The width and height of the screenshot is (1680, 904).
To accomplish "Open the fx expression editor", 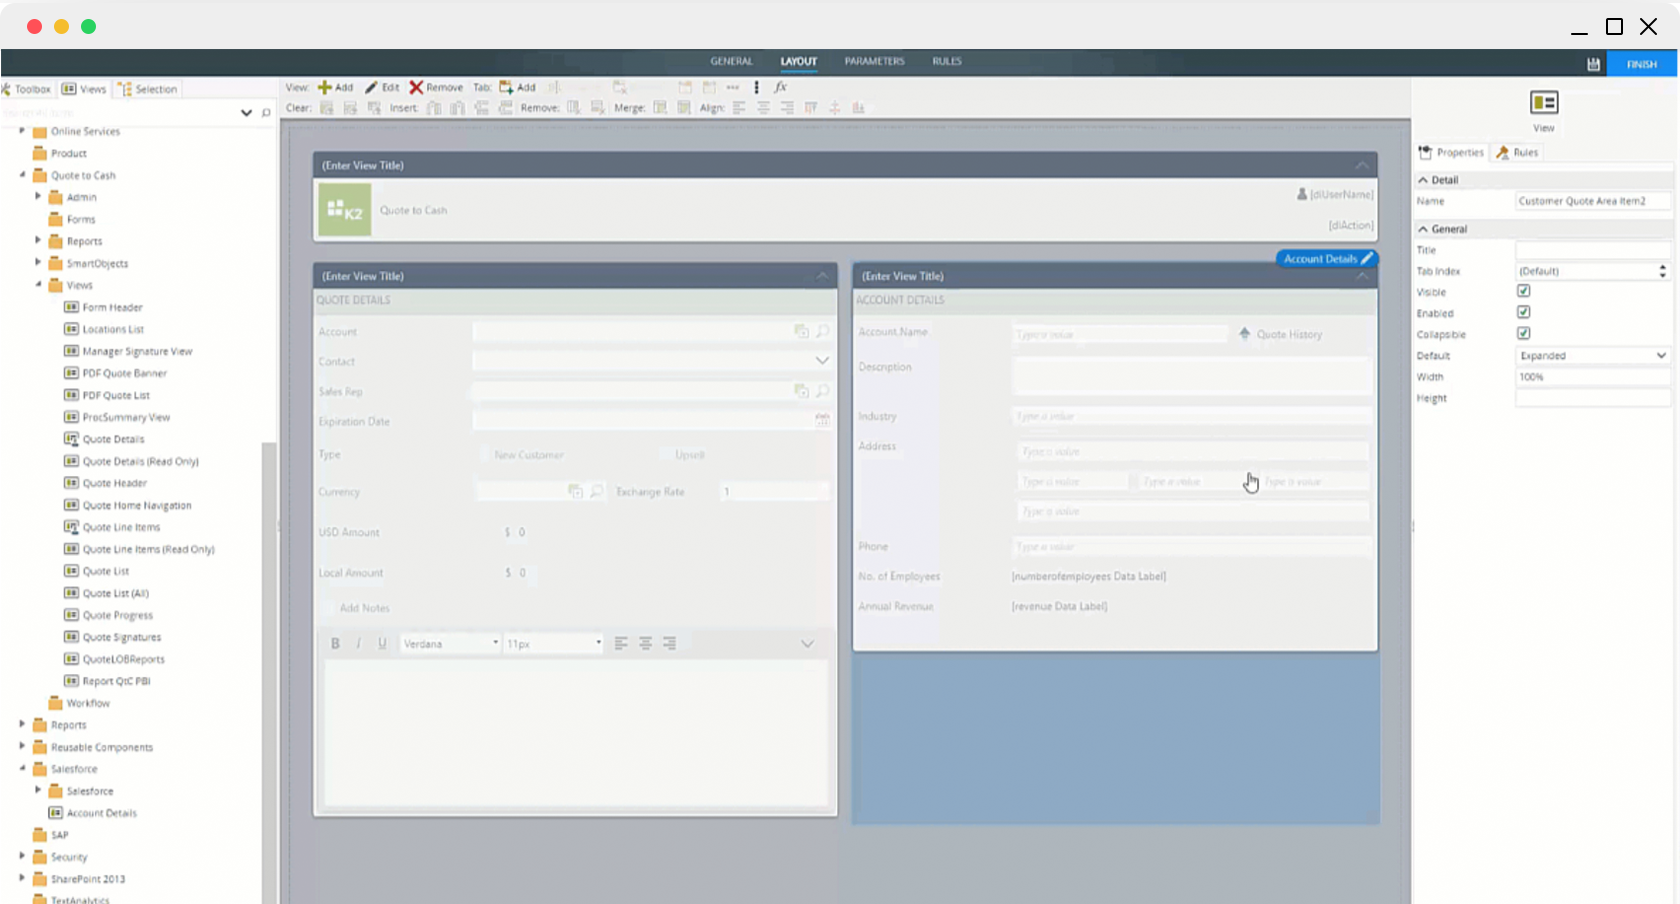I will (780, 87).
